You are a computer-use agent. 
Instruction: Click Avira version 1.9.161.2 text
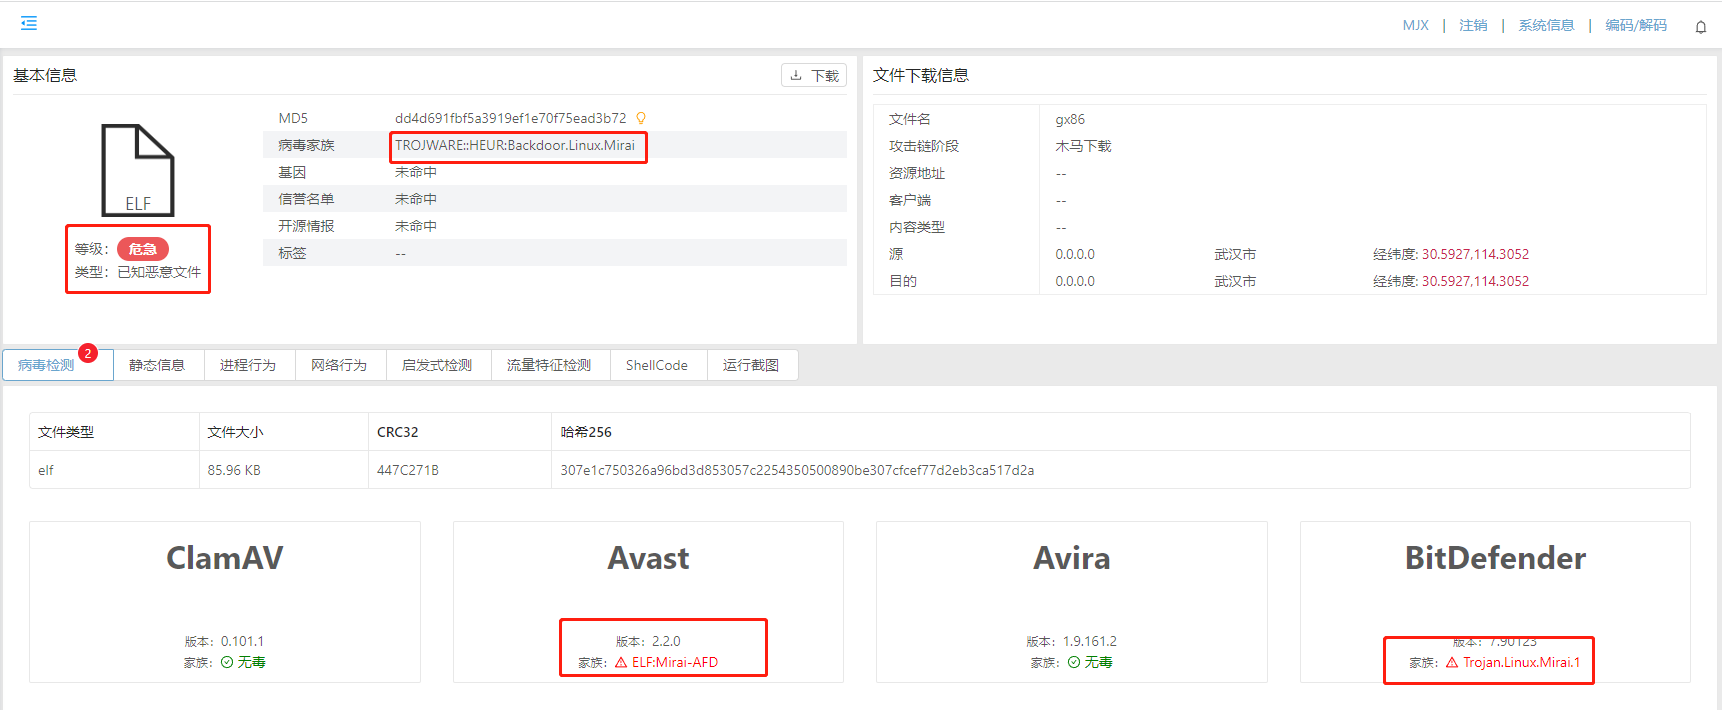[x=1090, y=641]
